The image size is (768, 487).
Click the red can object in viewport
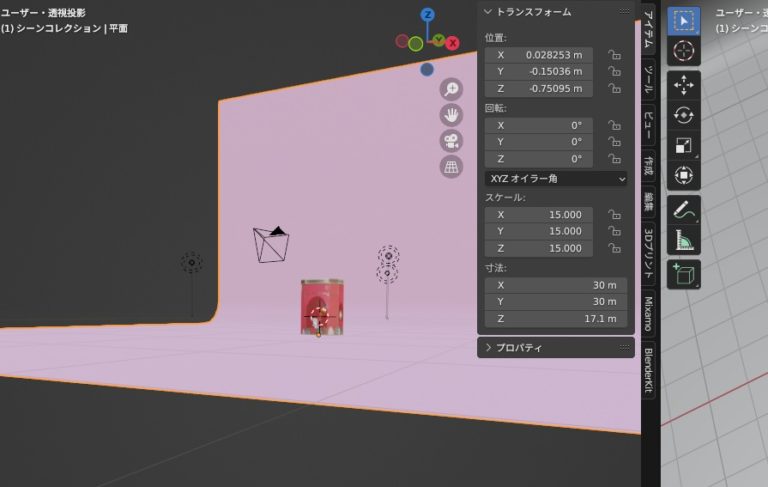(322, 307)
